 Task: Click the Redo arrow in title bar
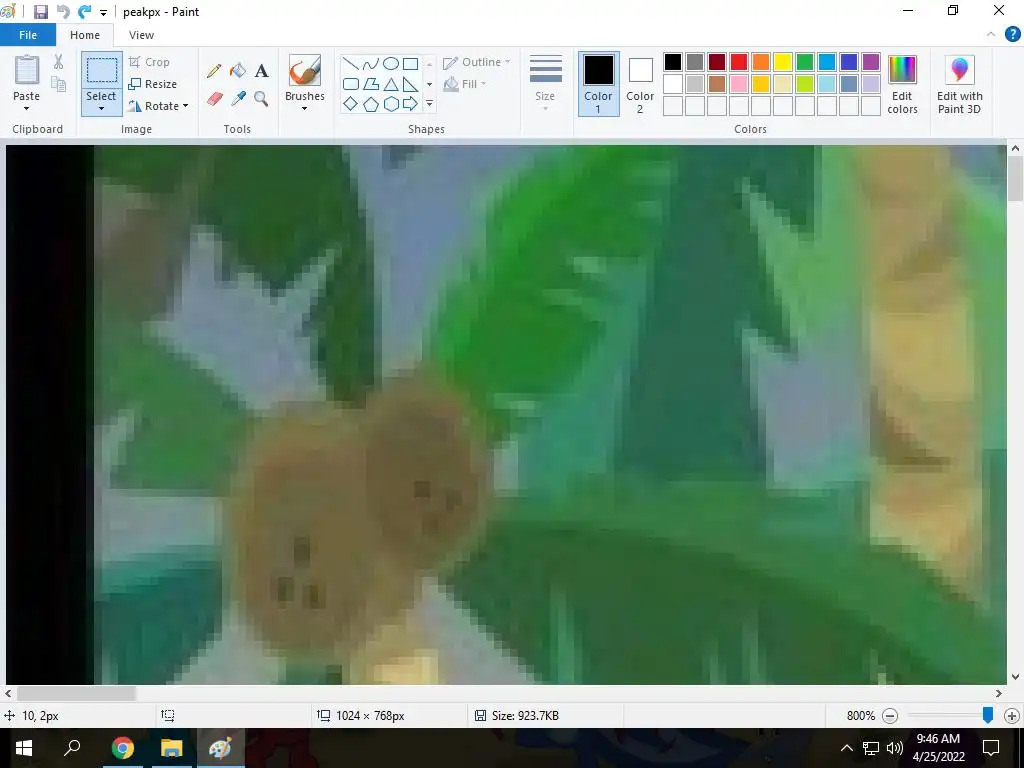84,12
